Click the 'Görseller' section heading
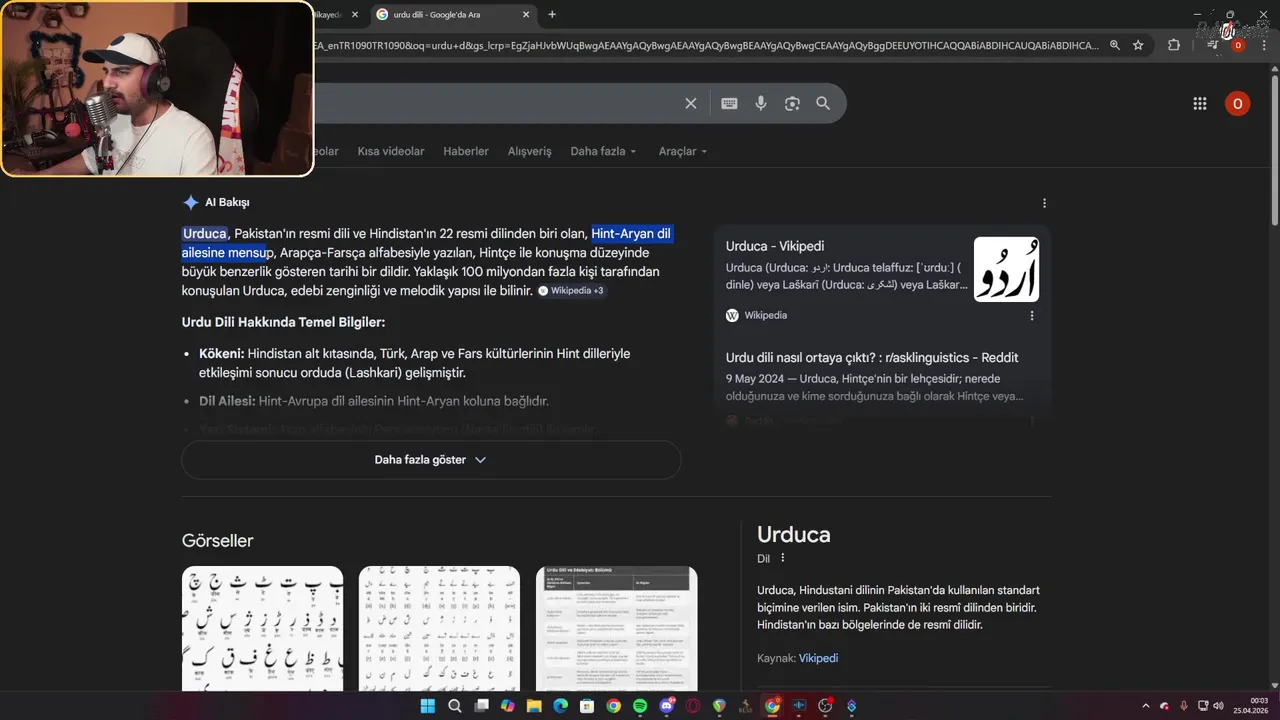Image resolution: width=1280 pixels, height=720 pixels. [217, 541]
